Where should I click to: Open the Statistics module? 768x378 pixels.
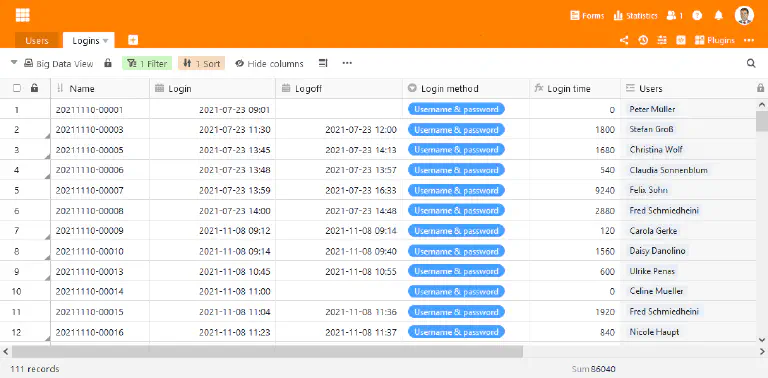(x=635, y=16)
